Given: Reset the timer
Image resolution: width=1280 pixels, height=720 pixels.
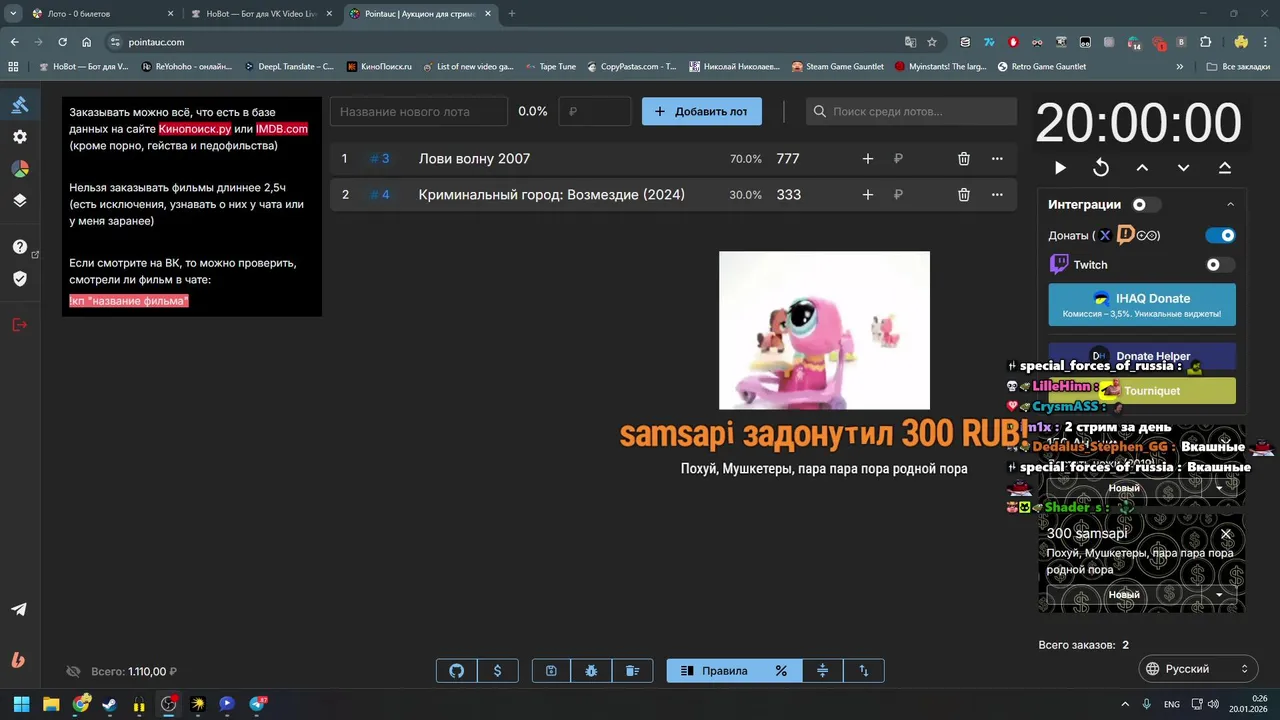Looking at the screenshot, I should pos(1101,168).
